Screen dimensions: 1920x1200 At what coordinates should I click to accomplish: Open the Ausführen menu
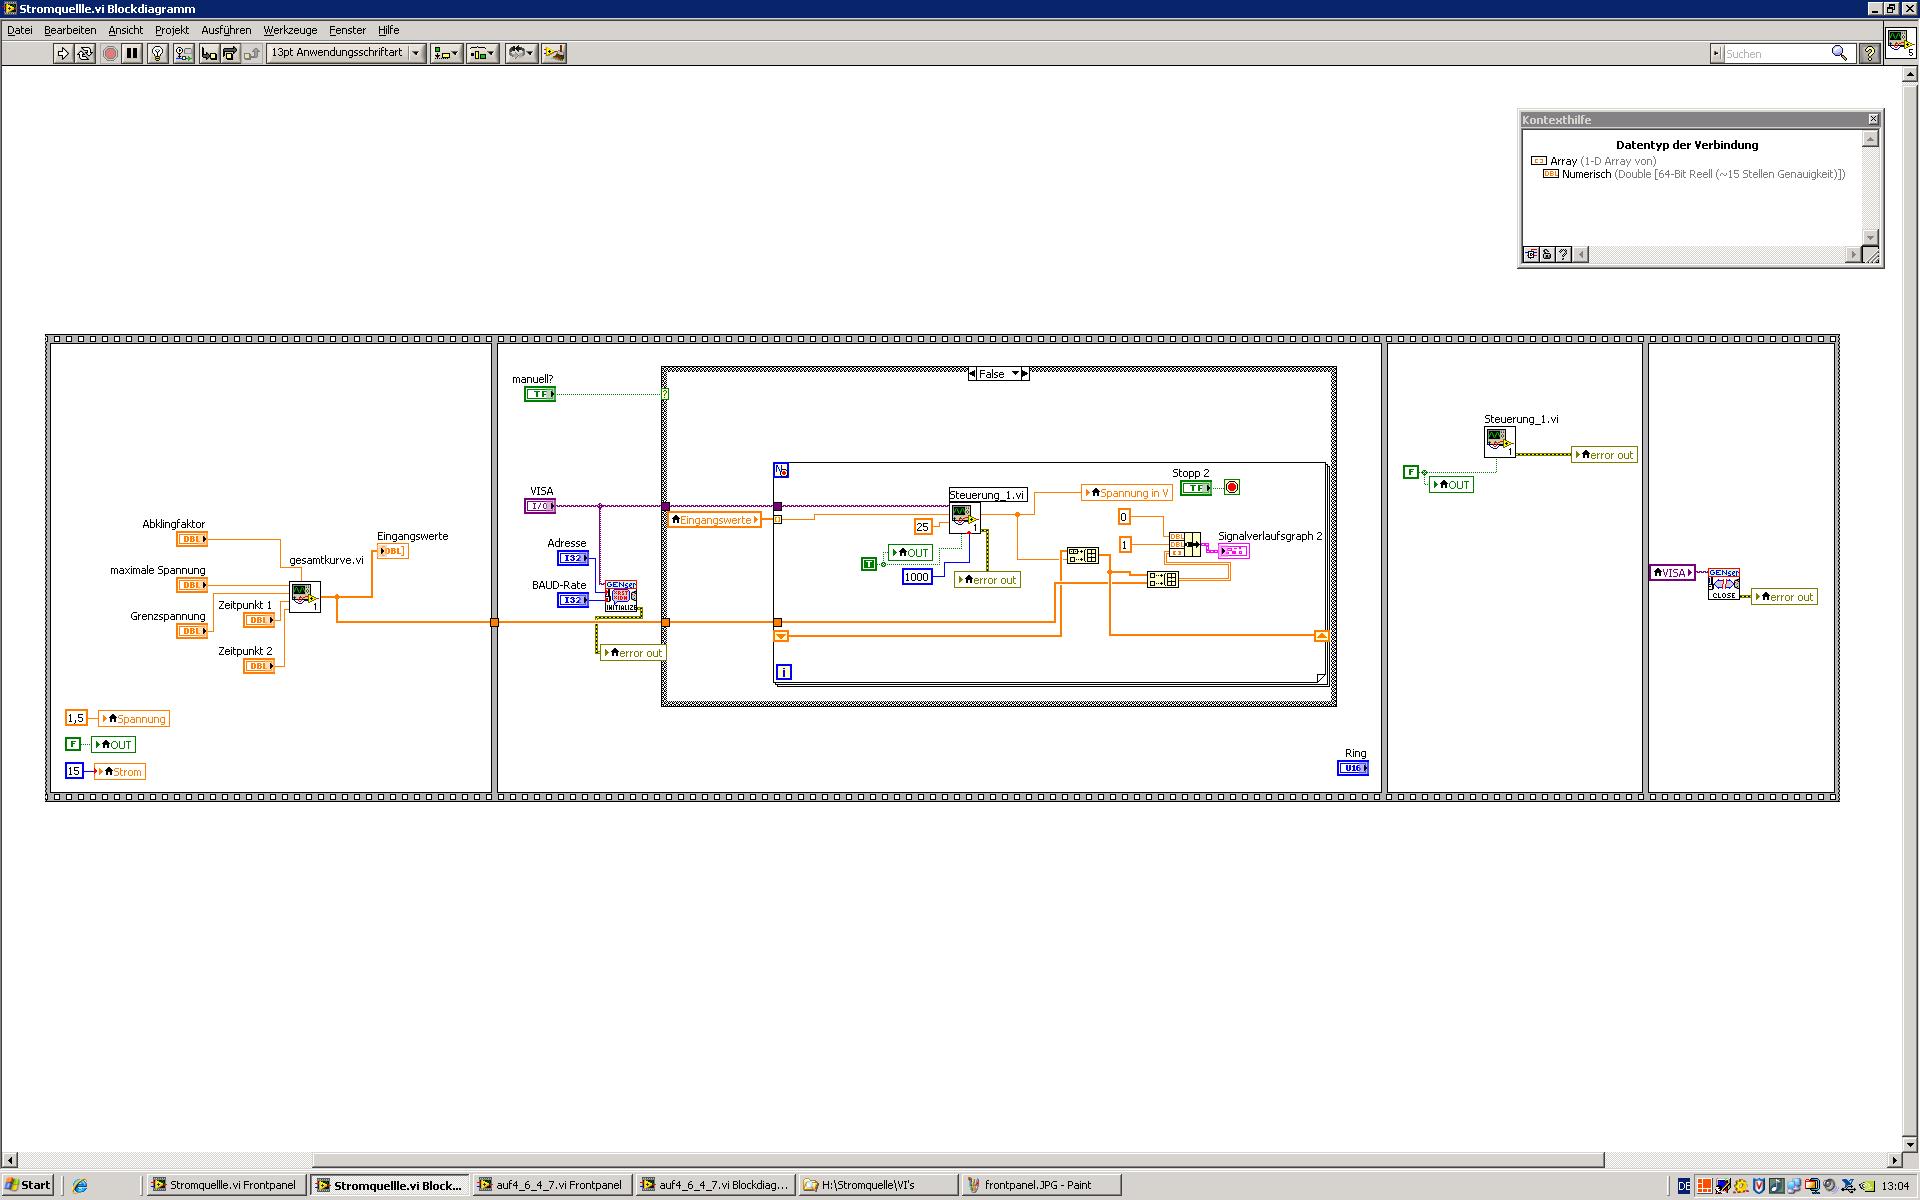[x=226, y=30]
